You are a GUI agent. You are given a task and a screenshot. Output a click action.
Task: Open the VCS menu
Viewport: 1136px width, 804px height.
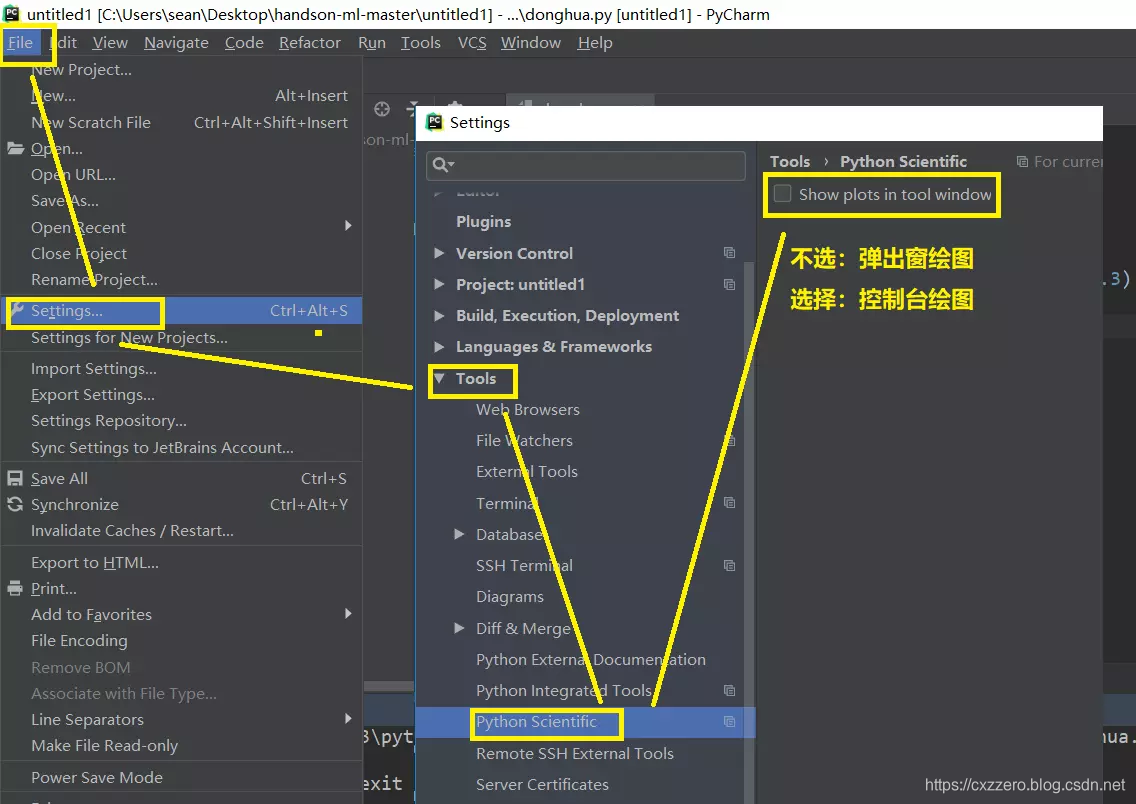472,43
